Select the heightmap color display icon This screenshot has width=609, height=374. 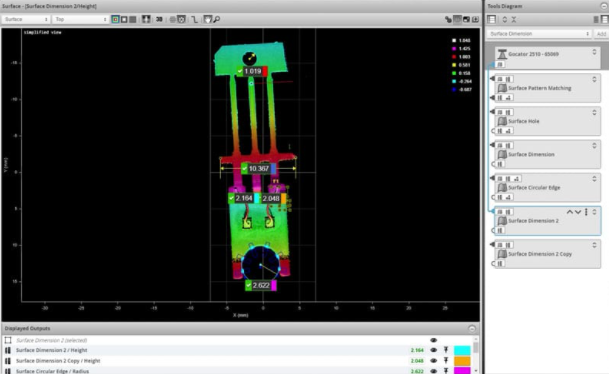click(x=115, y=19)
